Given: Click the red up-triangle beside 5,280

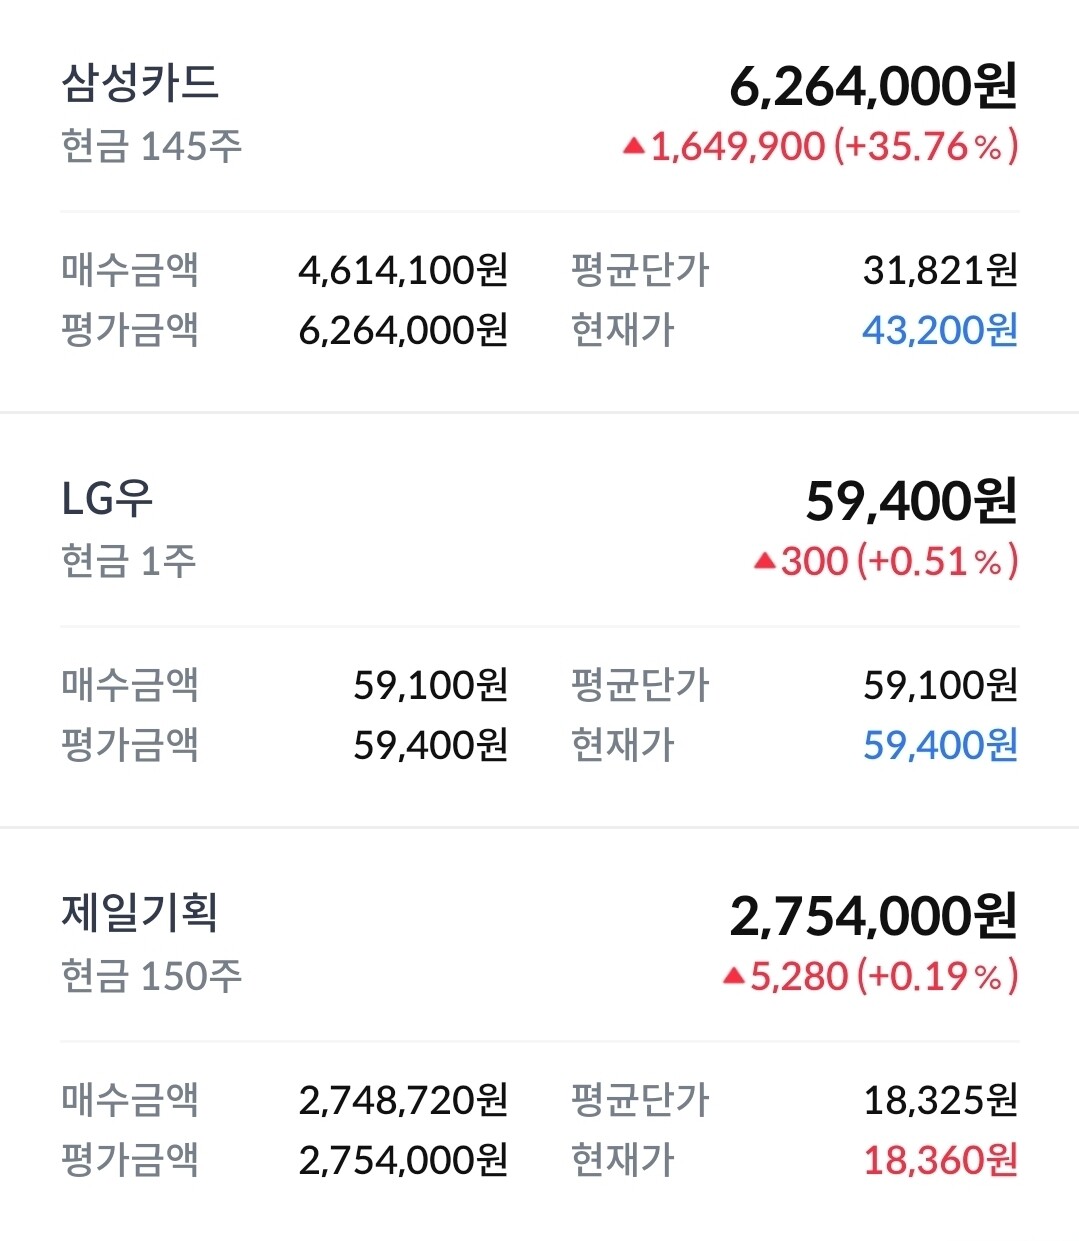Looking at the screenshot, I should tap(734, 975).
